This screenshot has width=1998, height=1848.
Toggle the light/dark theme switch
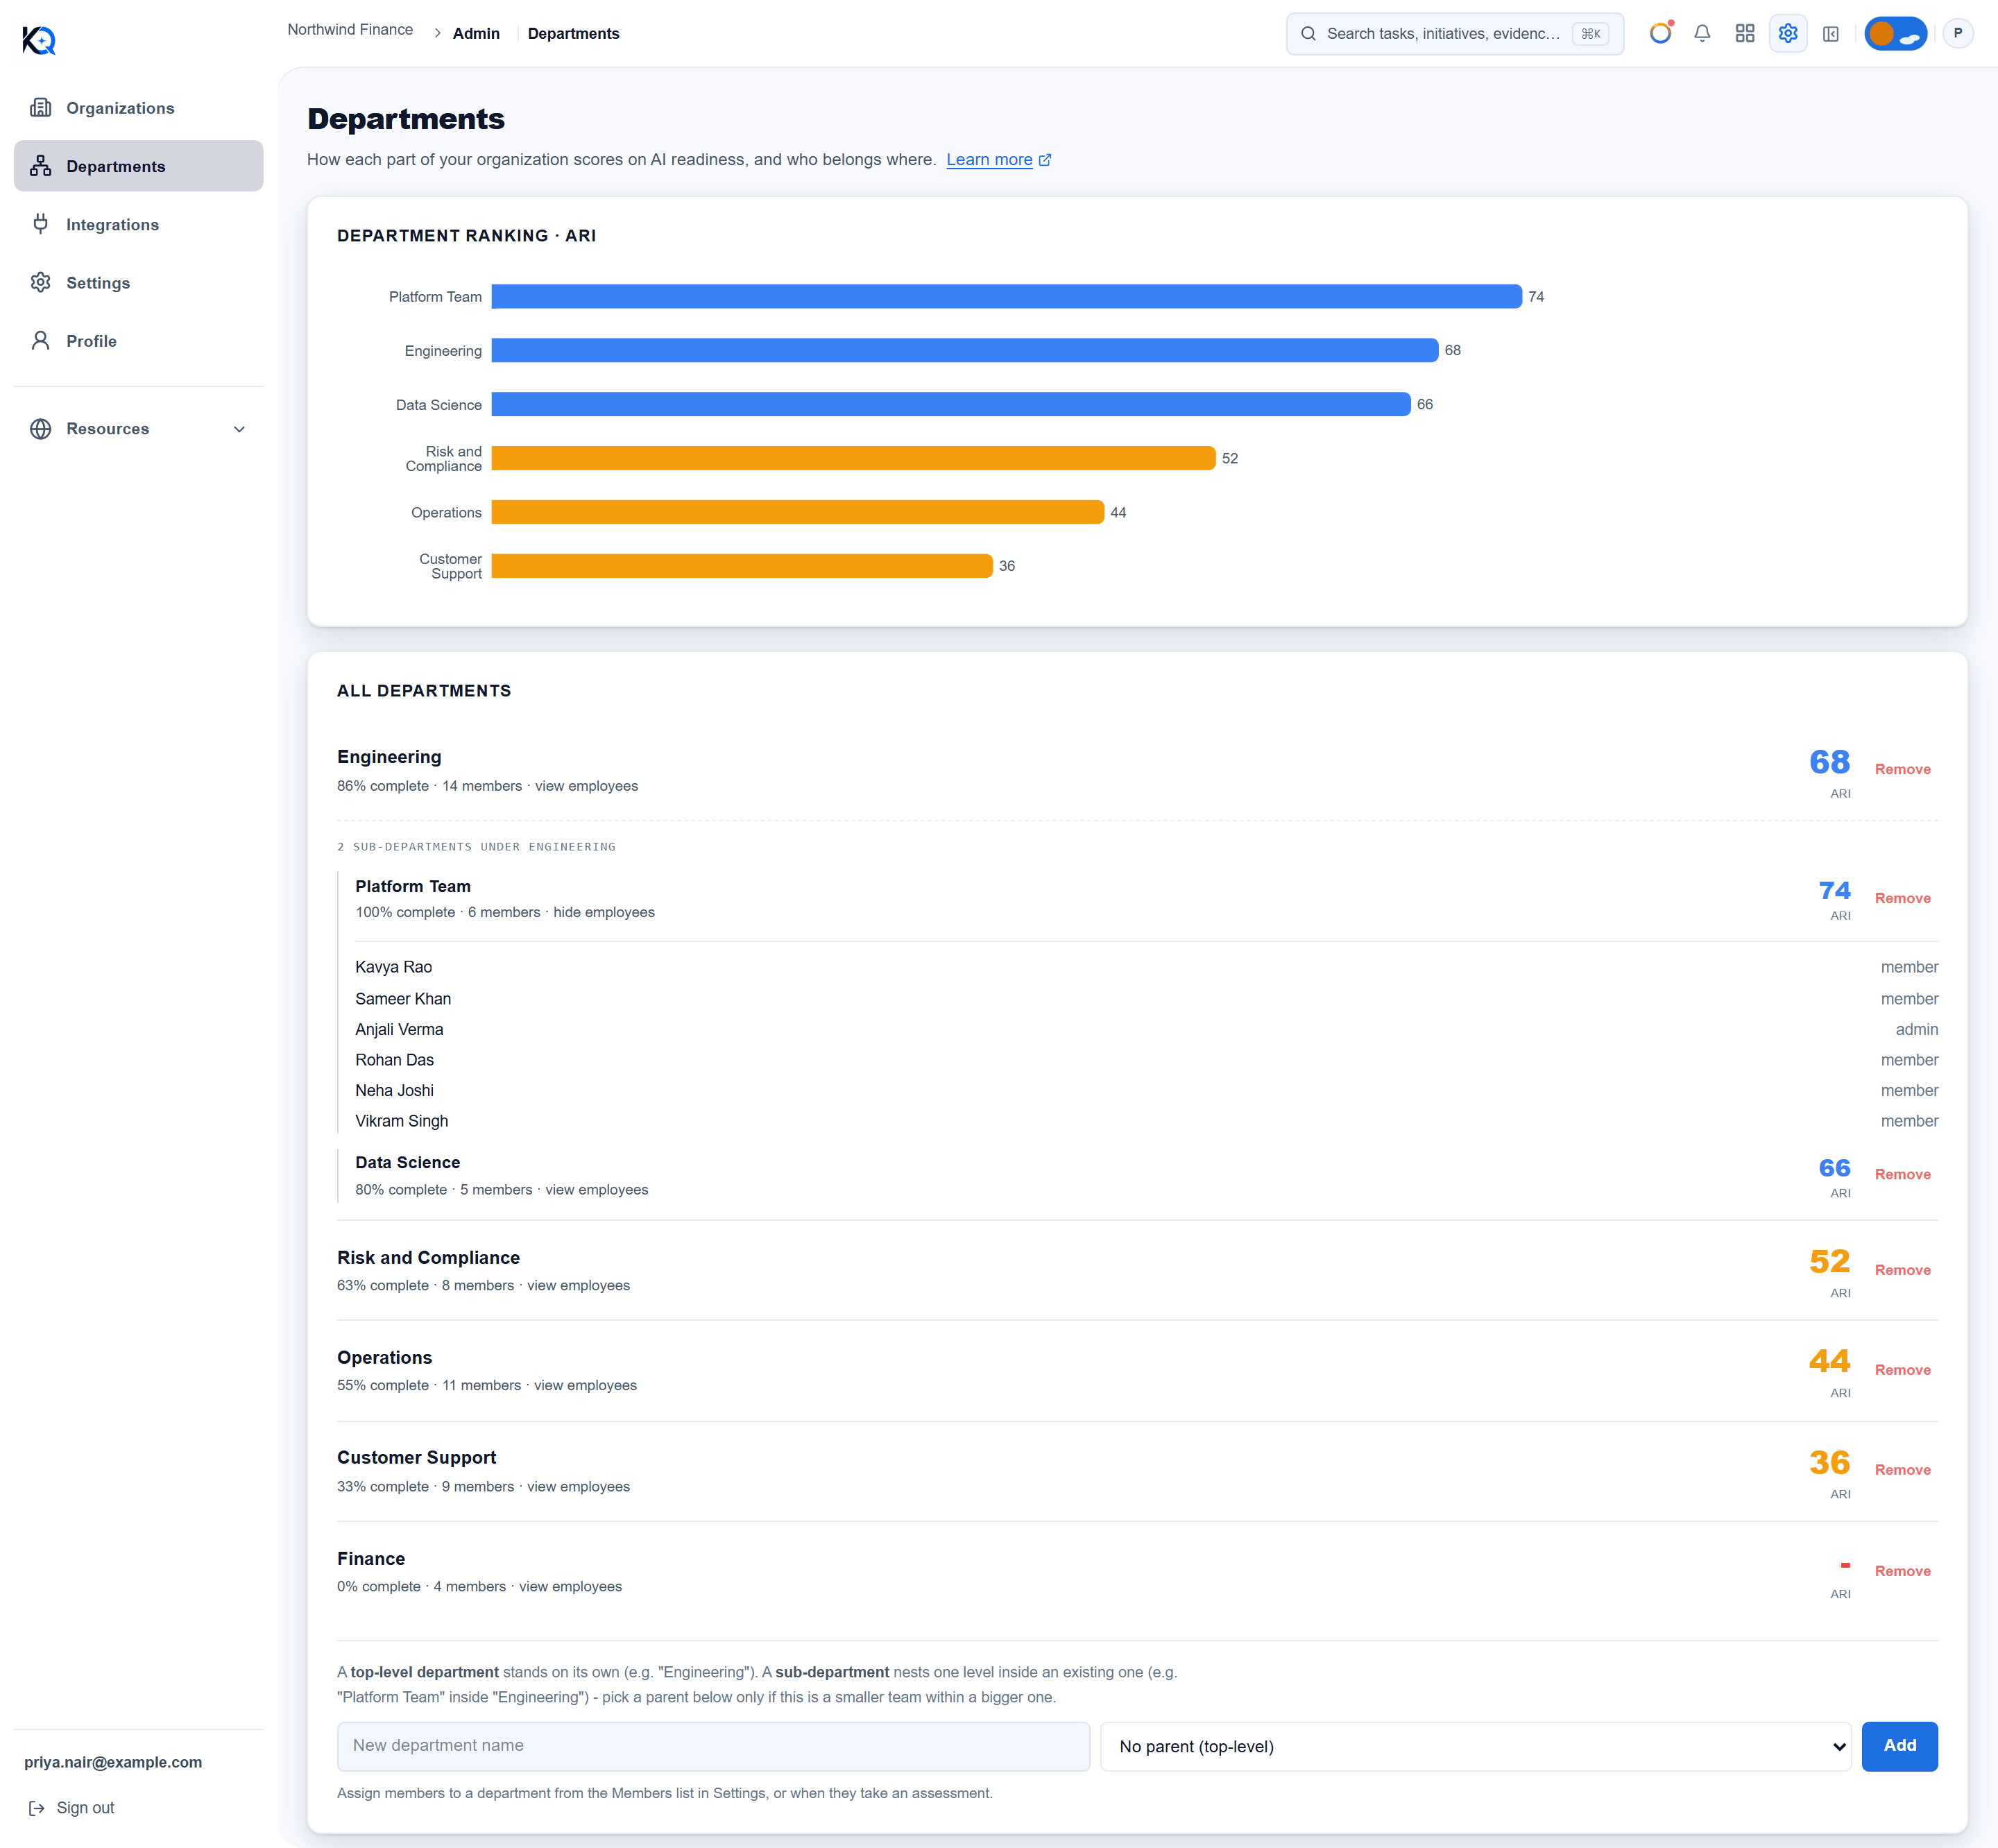click(1895, 34)
